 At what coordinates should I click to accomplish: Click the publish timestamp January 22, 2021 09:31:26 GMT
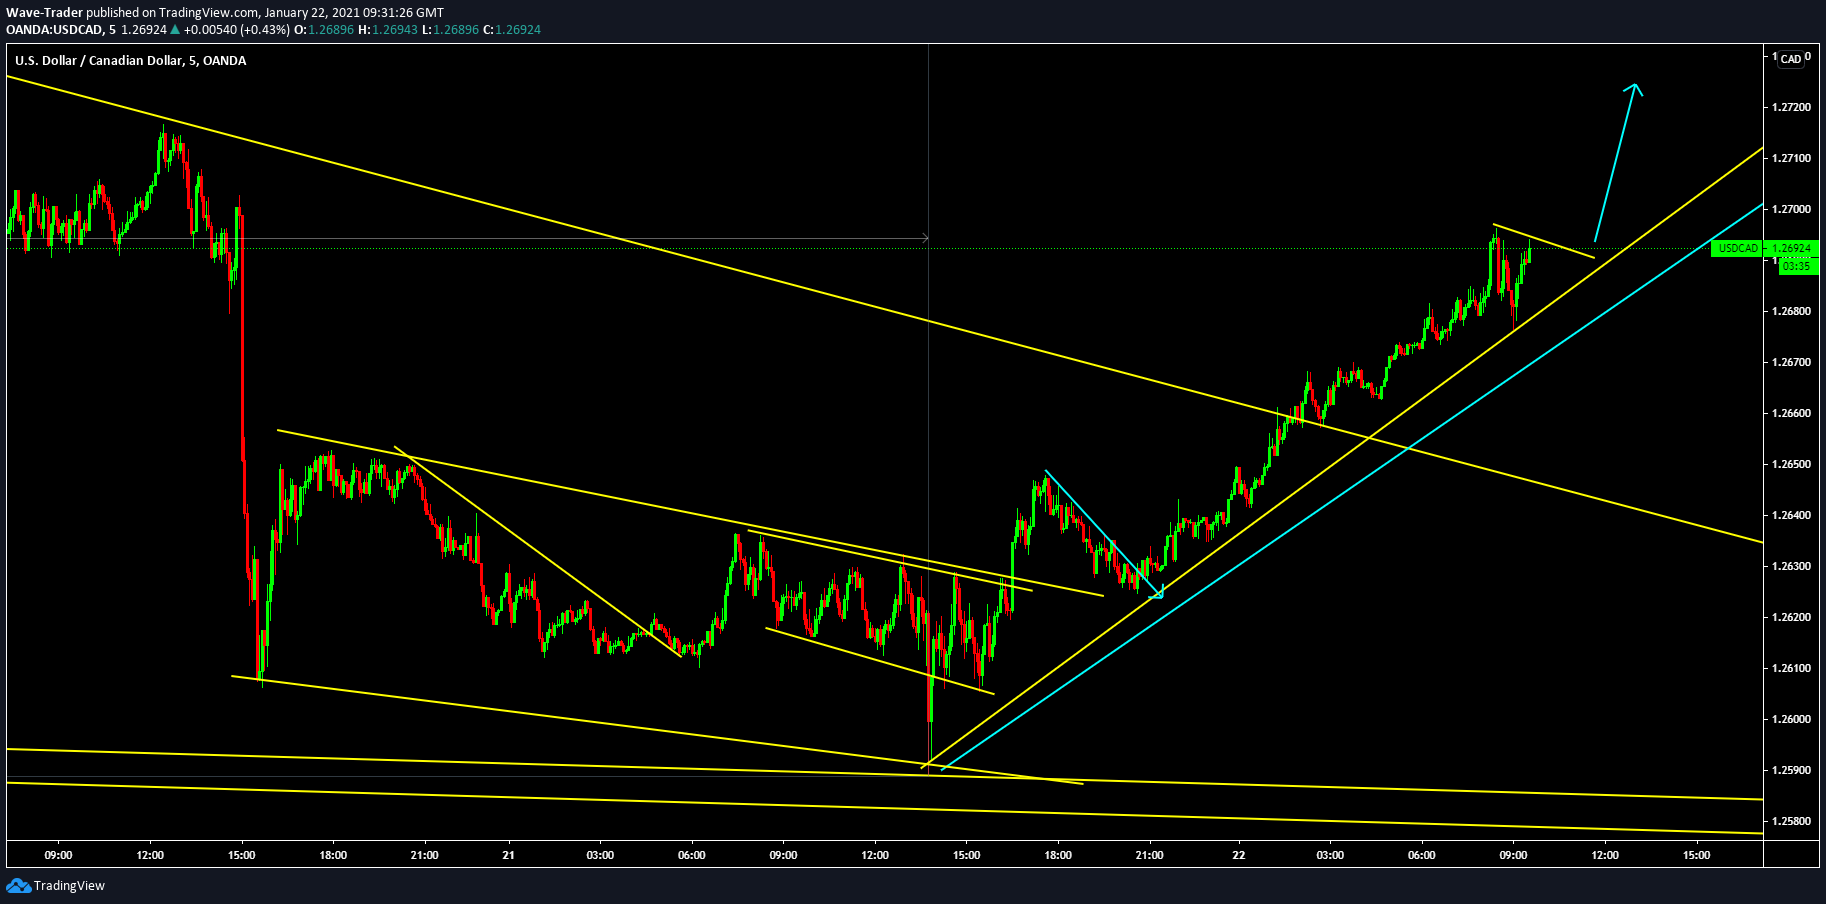tap(354, 12)
